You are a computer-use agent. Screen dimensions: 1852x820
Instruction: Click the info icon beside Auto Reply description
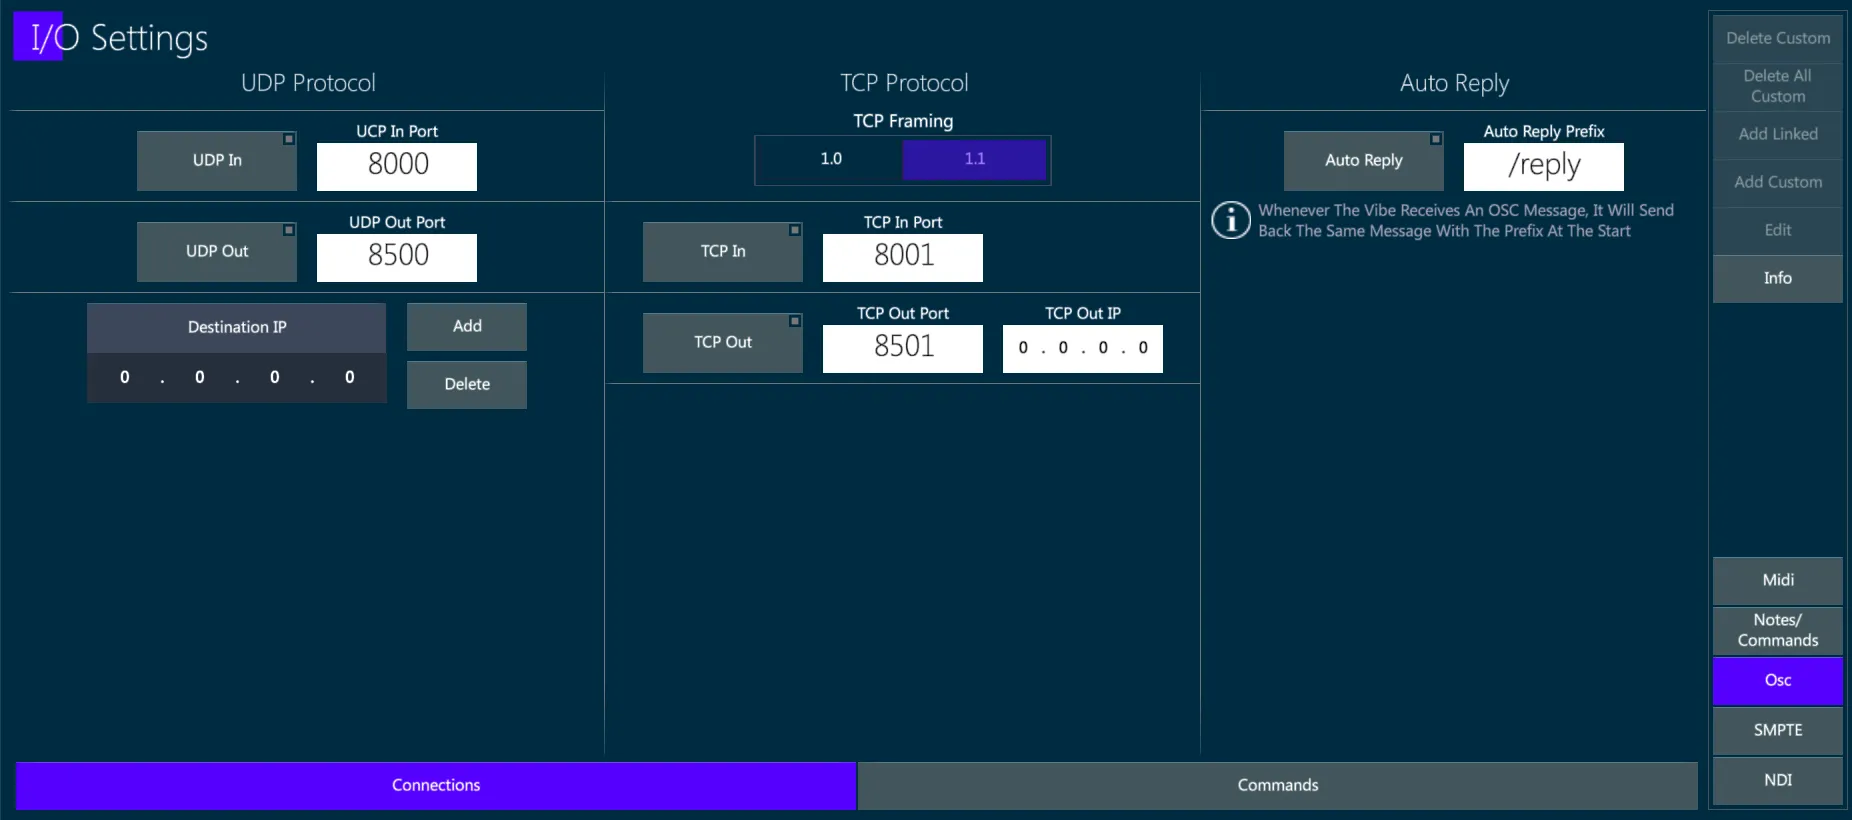(1231, 220)
